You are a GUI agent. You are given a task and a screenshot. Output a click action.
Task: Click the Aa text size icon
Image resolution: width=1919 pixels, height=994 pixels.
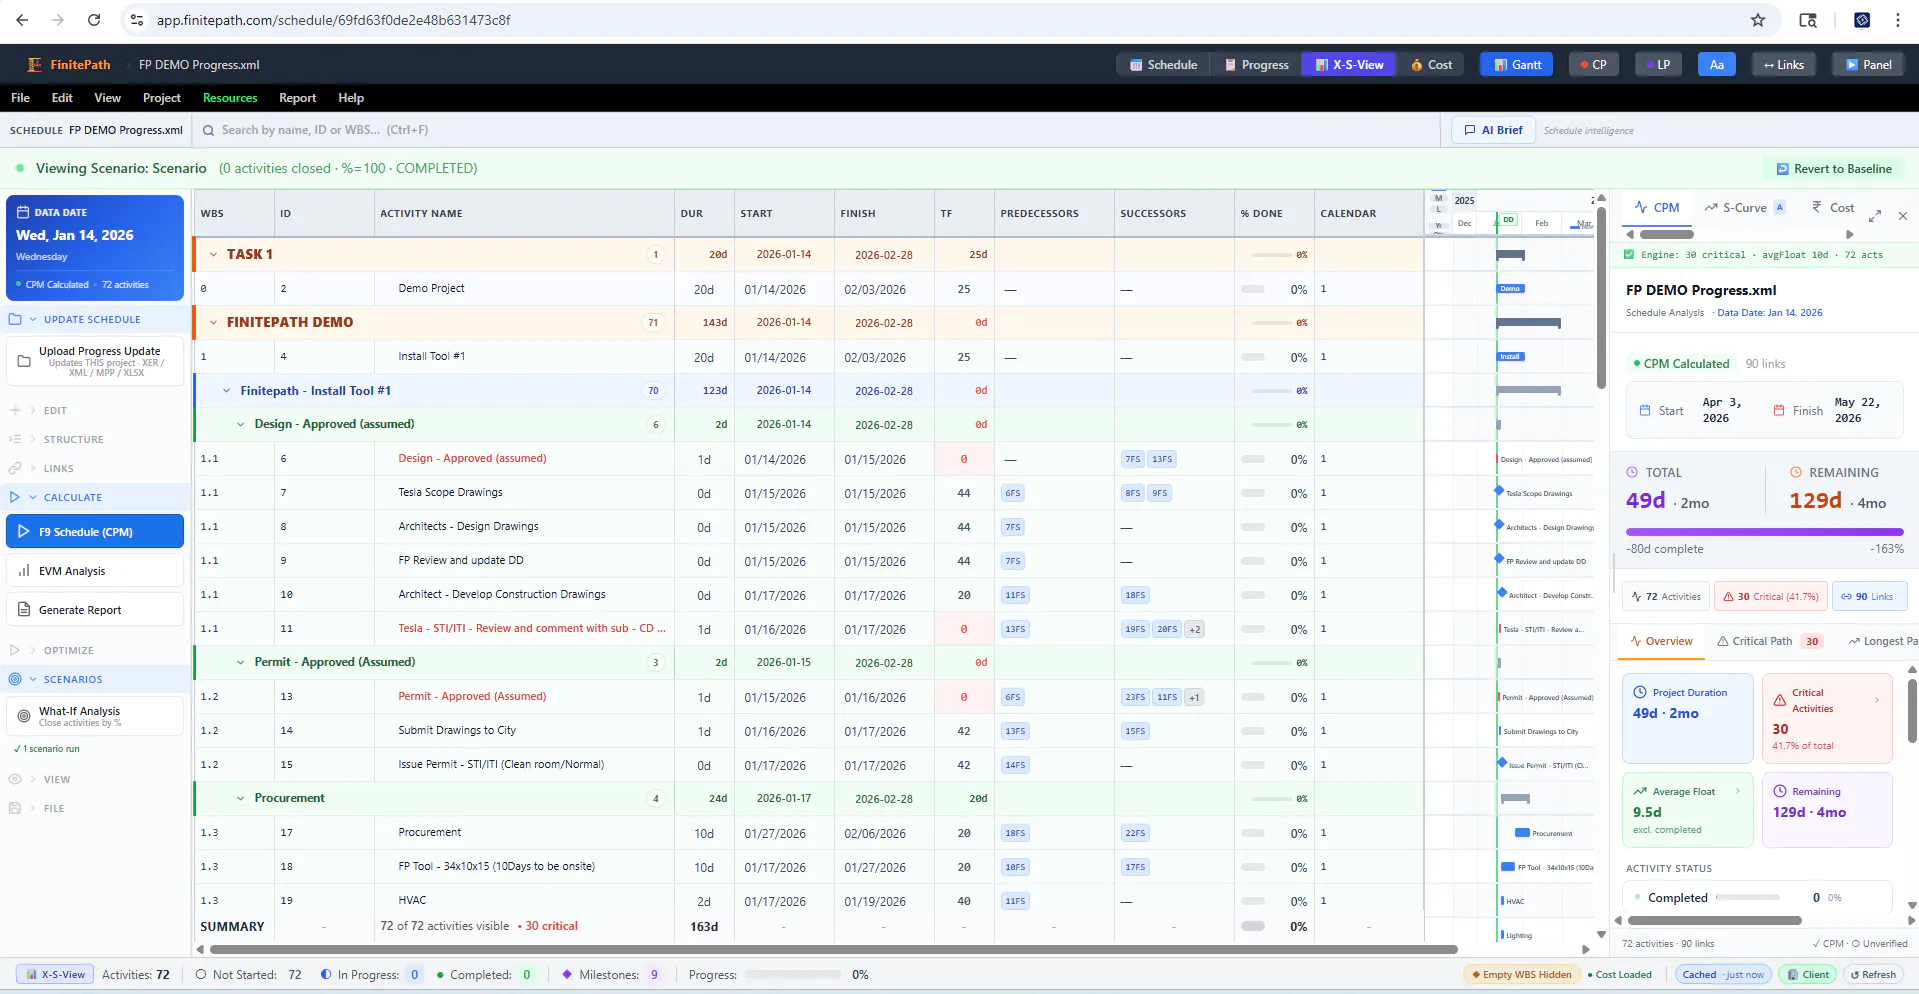point(1717,65)
